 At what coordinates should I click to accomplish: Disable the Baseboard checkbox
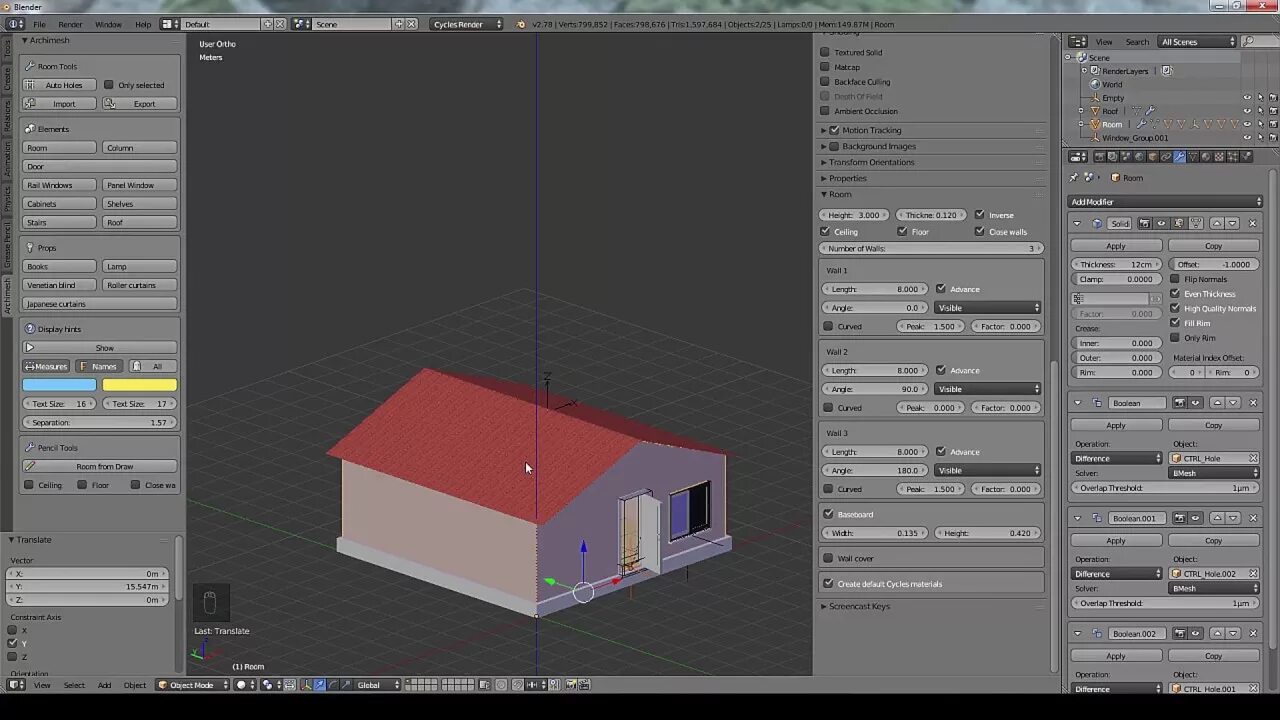[x=828, y=514]
